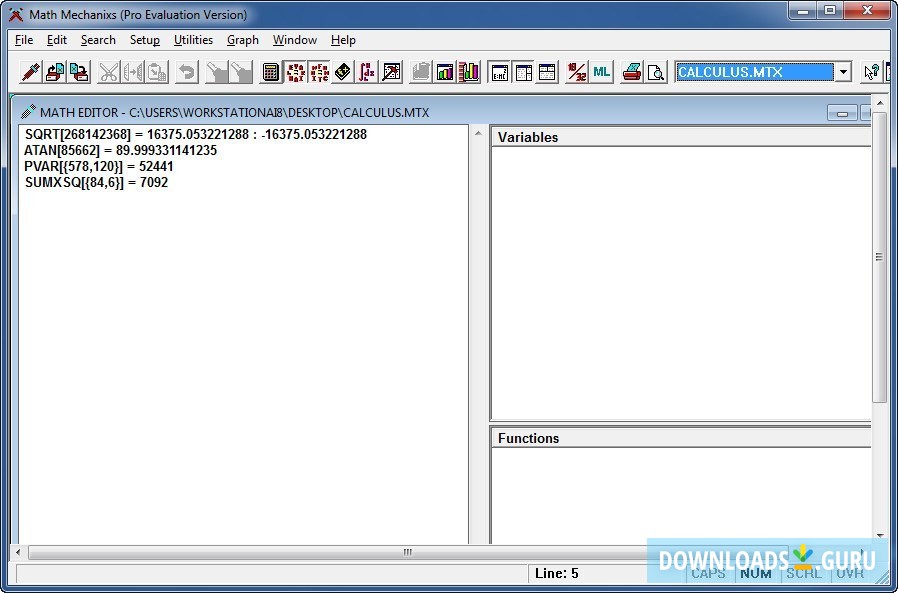Click the greyed-out clipboard paste icon
Image resolution: width=898 pixels, height=593 pixels.
(156, 72)
